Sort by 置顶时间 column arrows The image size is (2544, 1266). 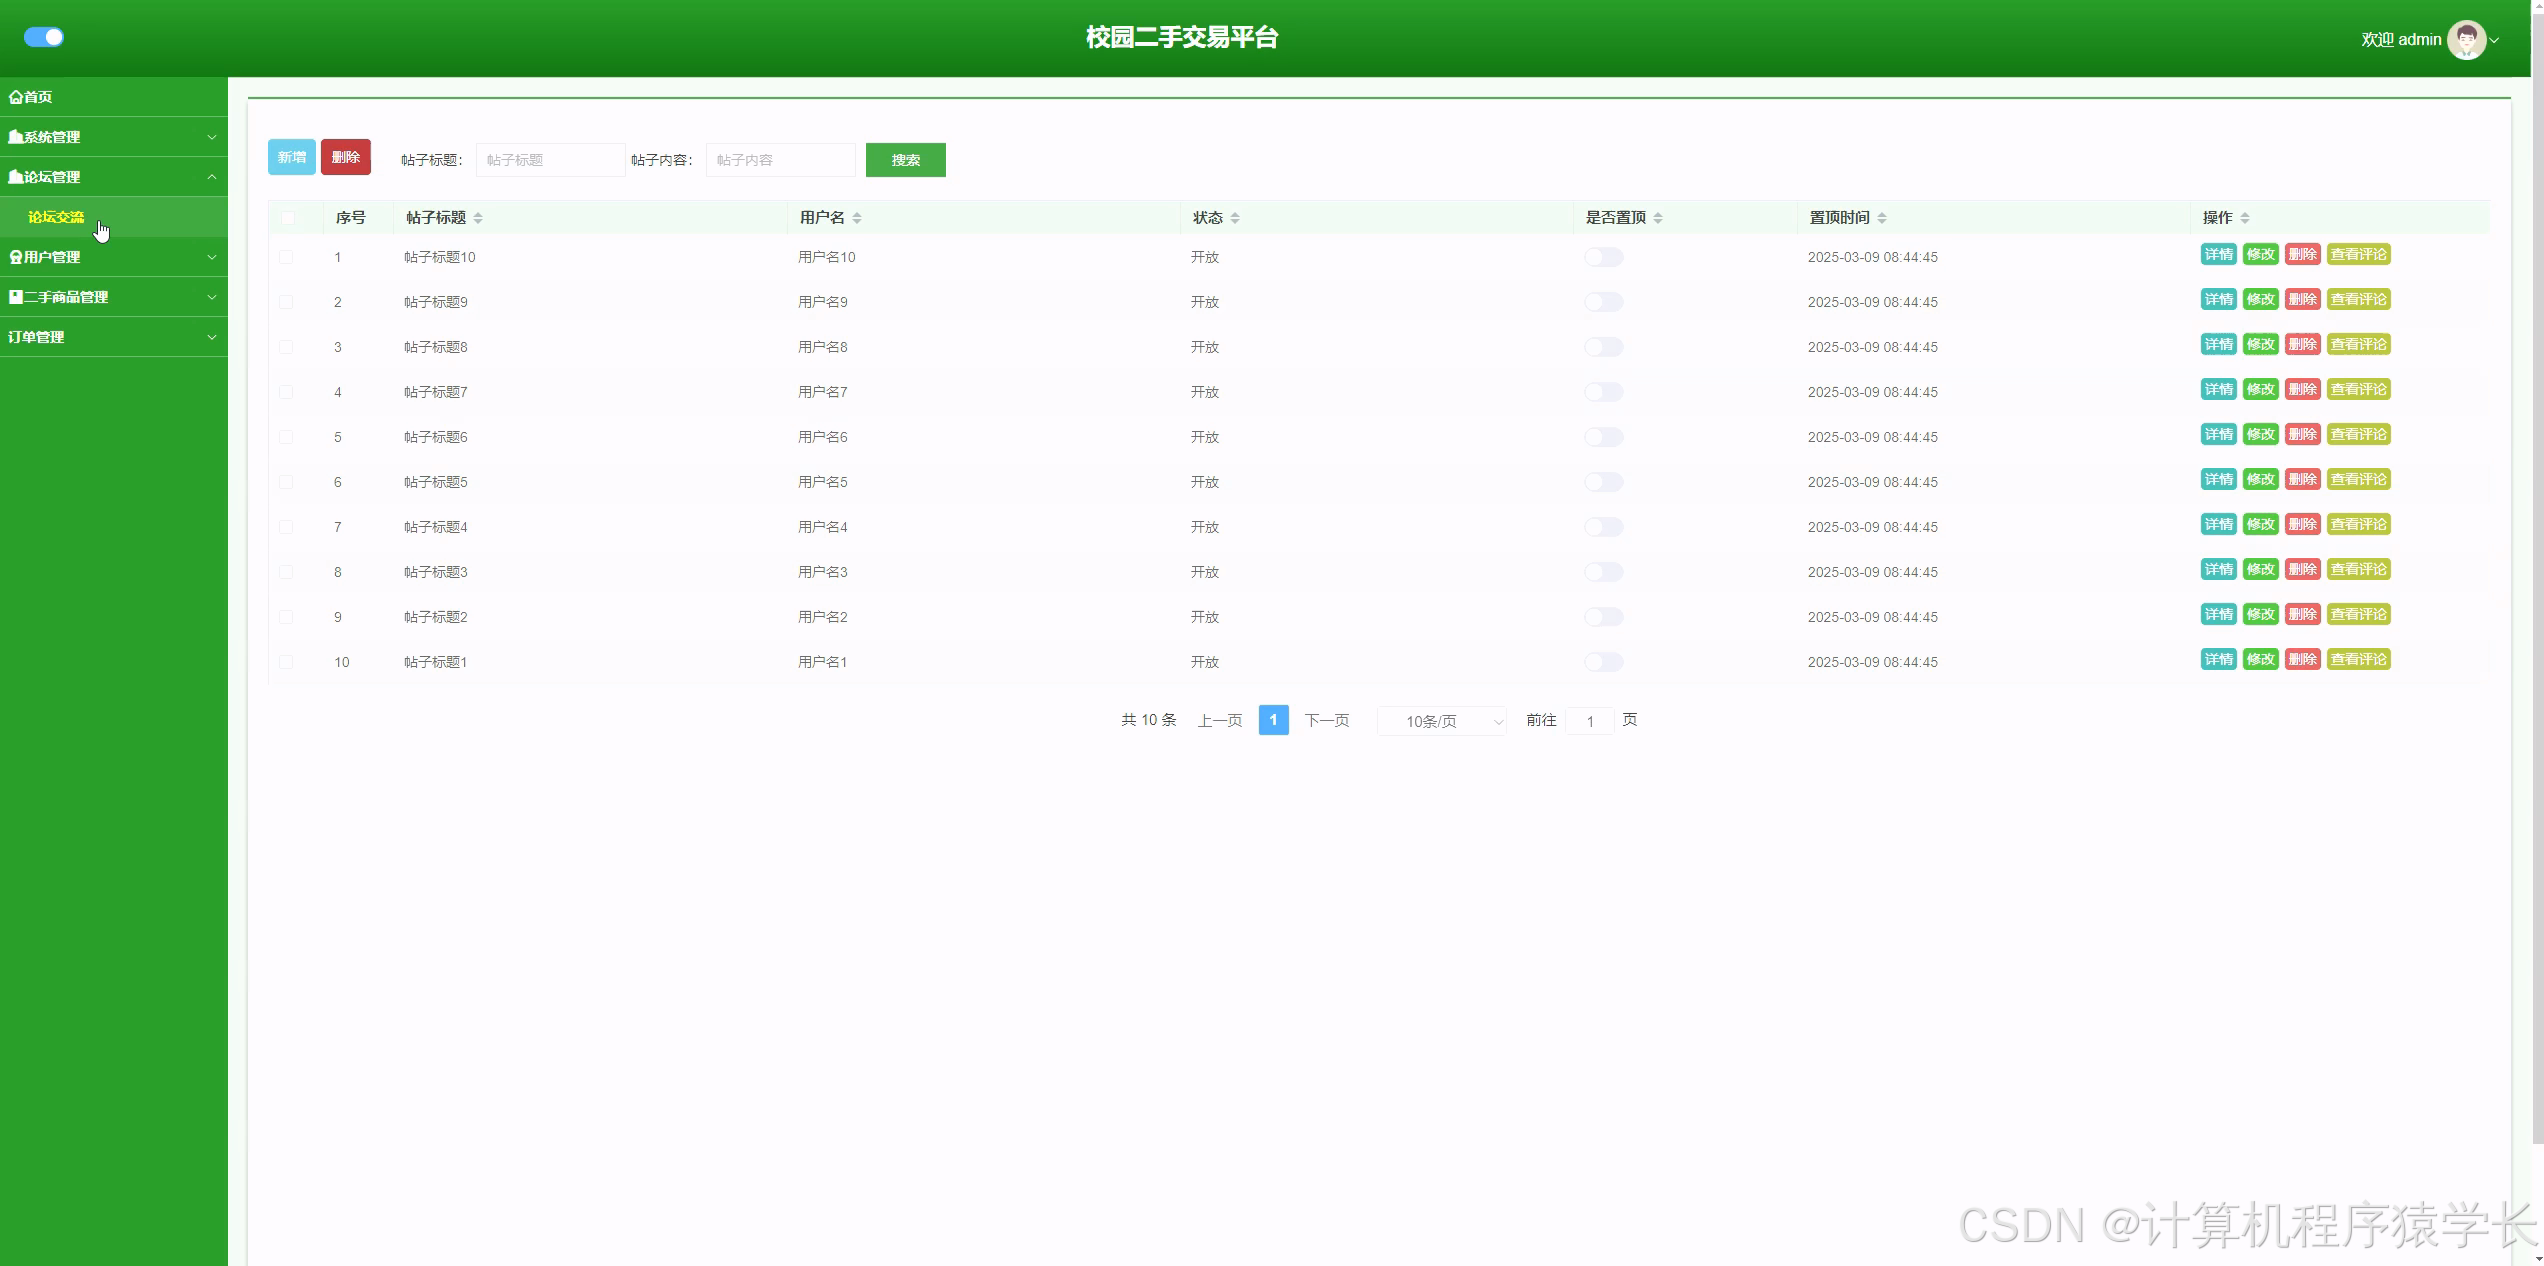1882,218
